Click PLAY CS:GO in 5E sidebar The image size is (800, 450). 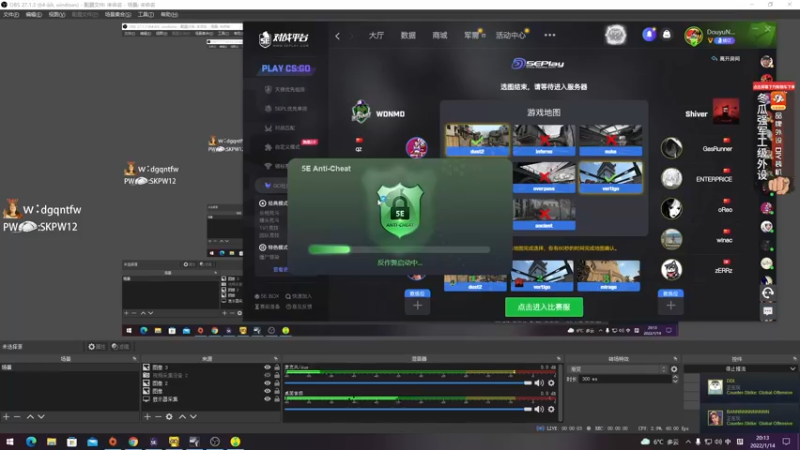pyautogui.click(x=286, y=68)
